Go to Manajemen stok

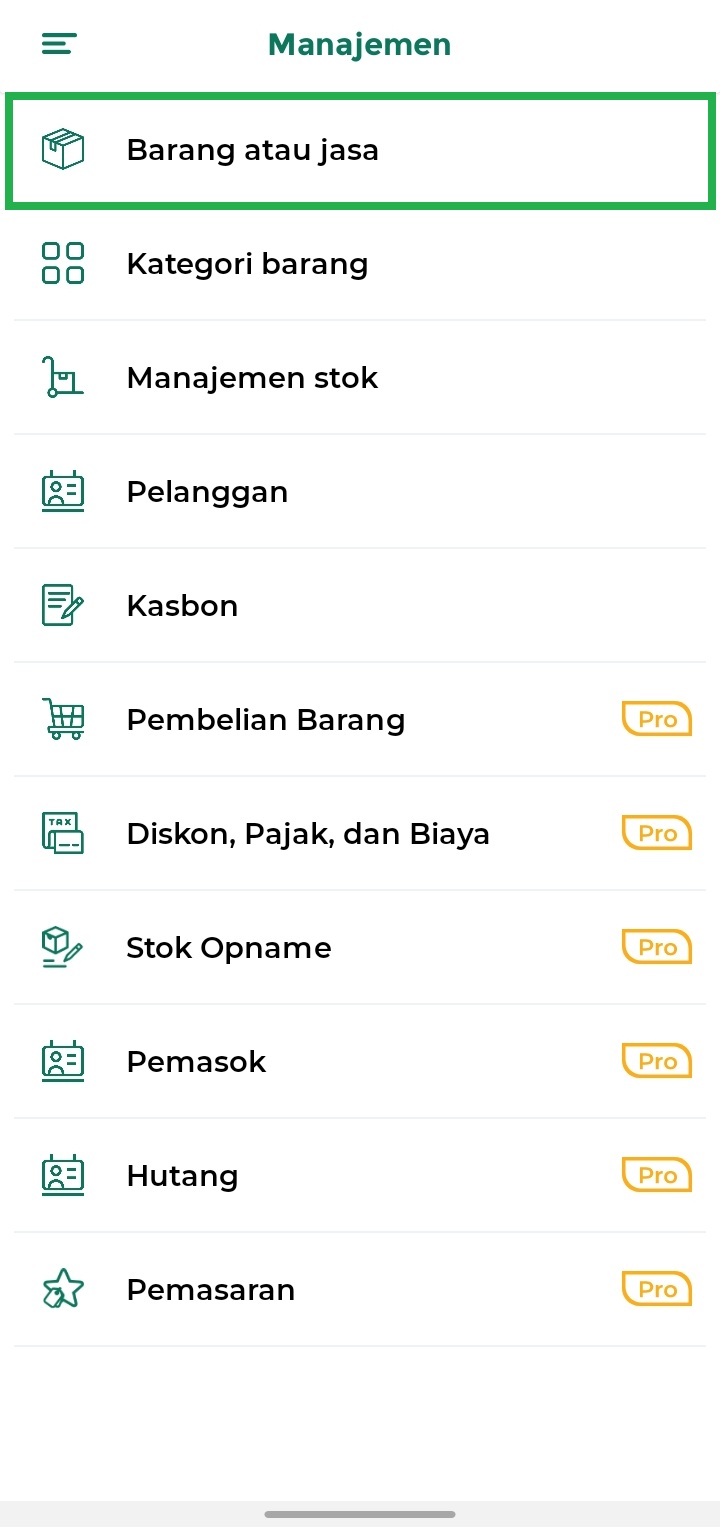[252, 378]
